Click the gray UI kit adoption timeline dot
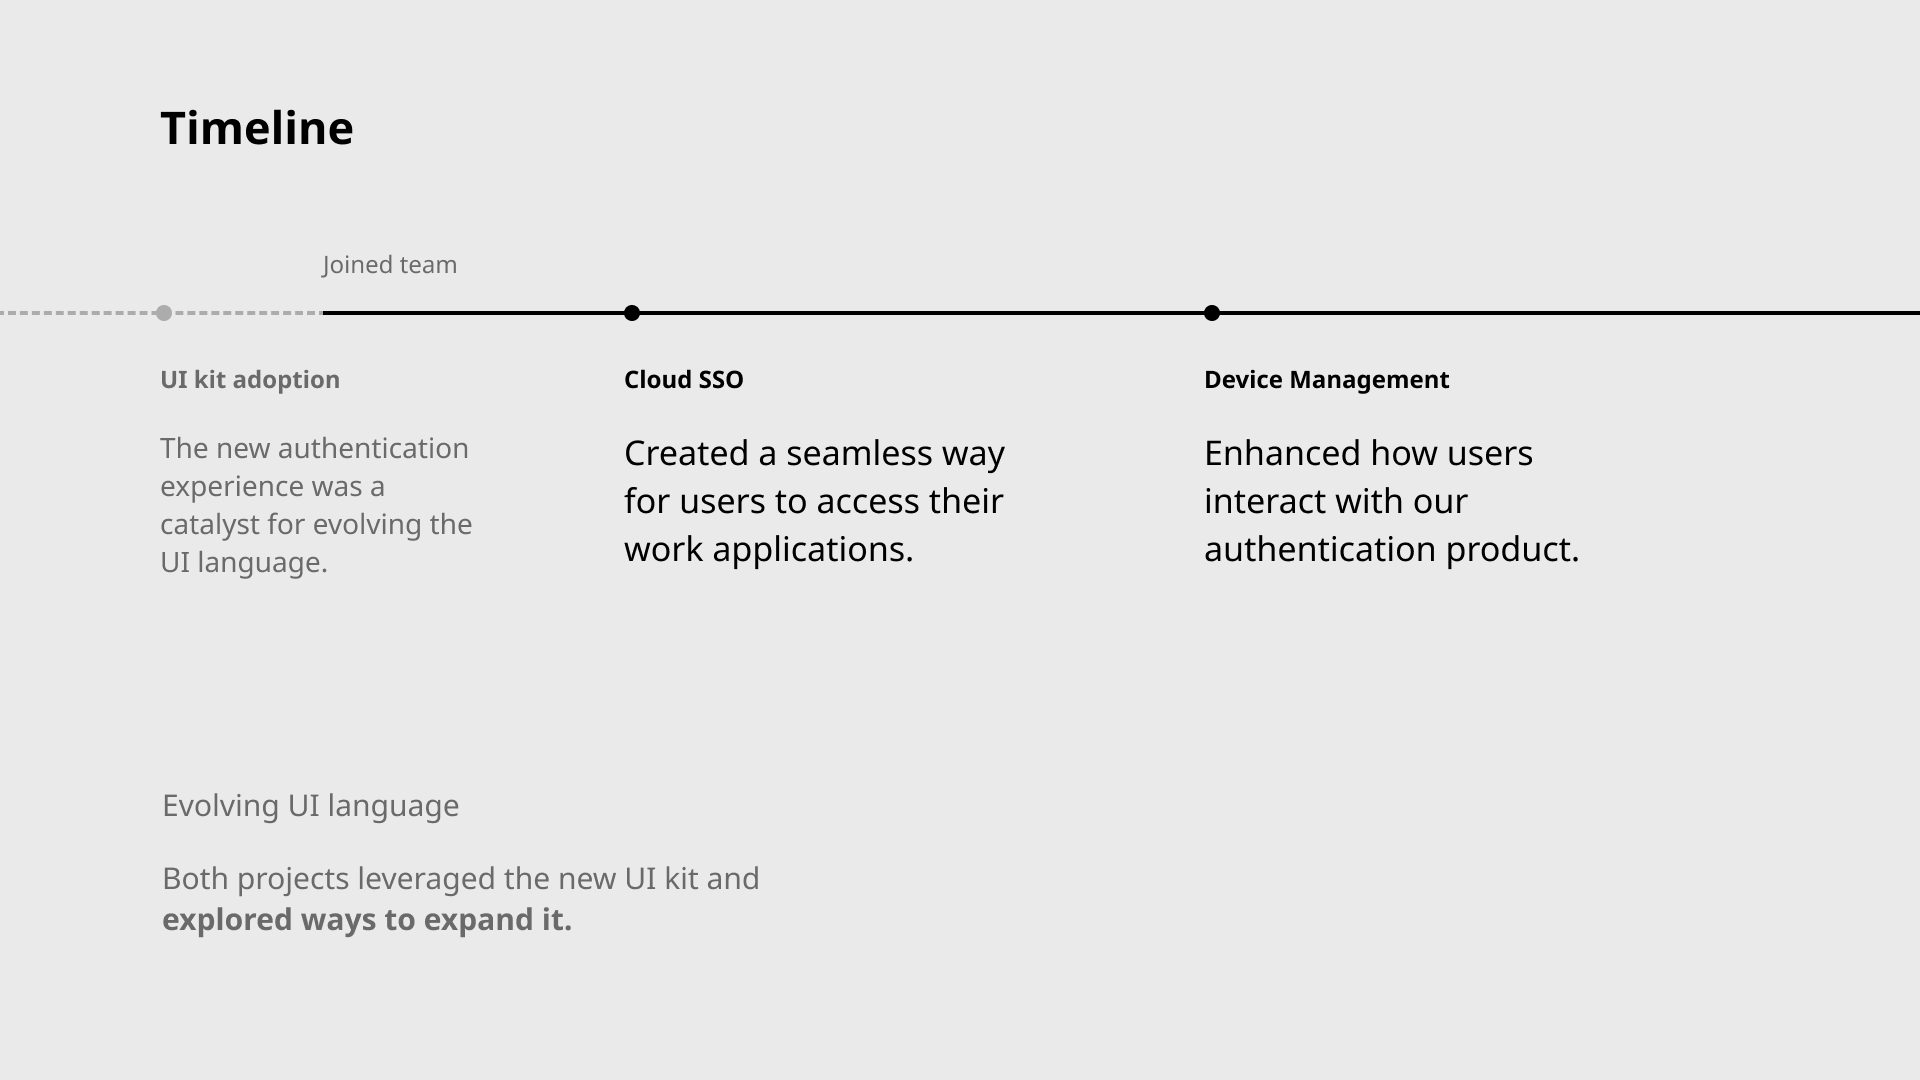Image resolution: width=1920 pixels, height=1080 pixels. point(164,313)
